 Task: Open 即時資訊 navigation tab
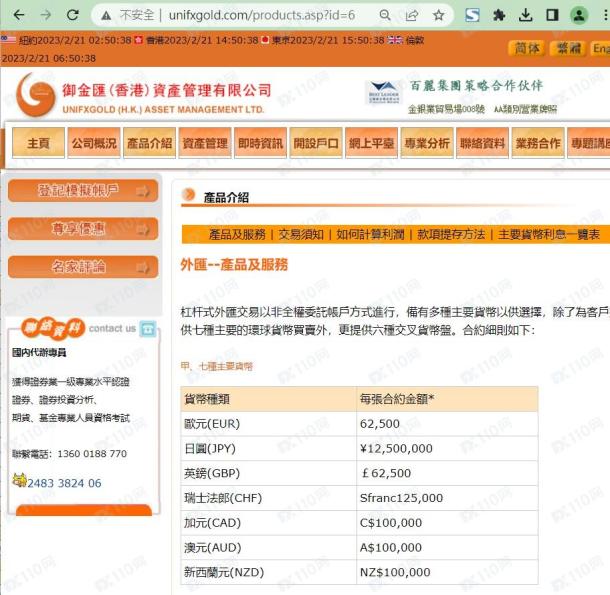pos(260,143)
